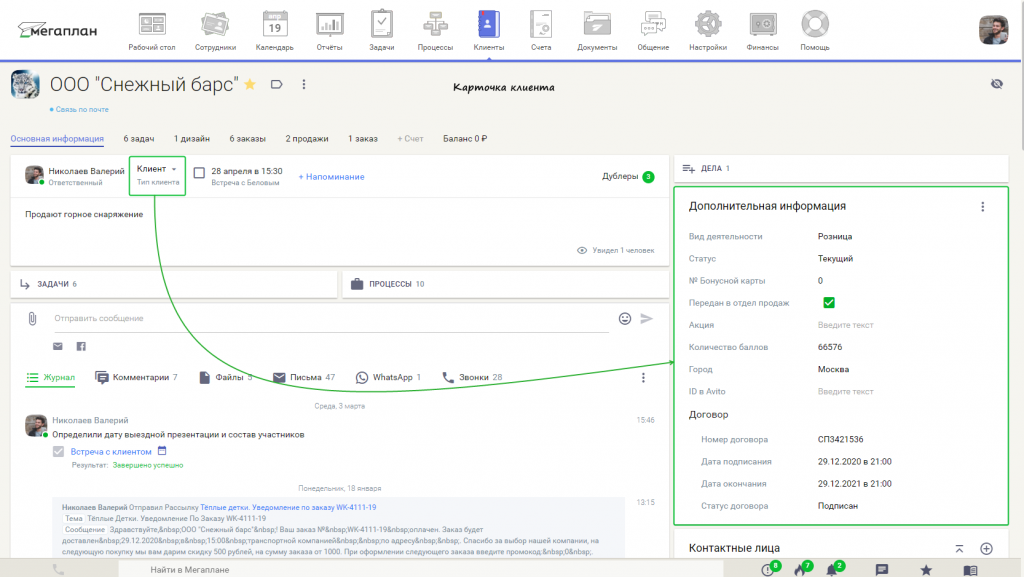Click + Напоминание link
1024x577 pixels.
click(331, 177)
